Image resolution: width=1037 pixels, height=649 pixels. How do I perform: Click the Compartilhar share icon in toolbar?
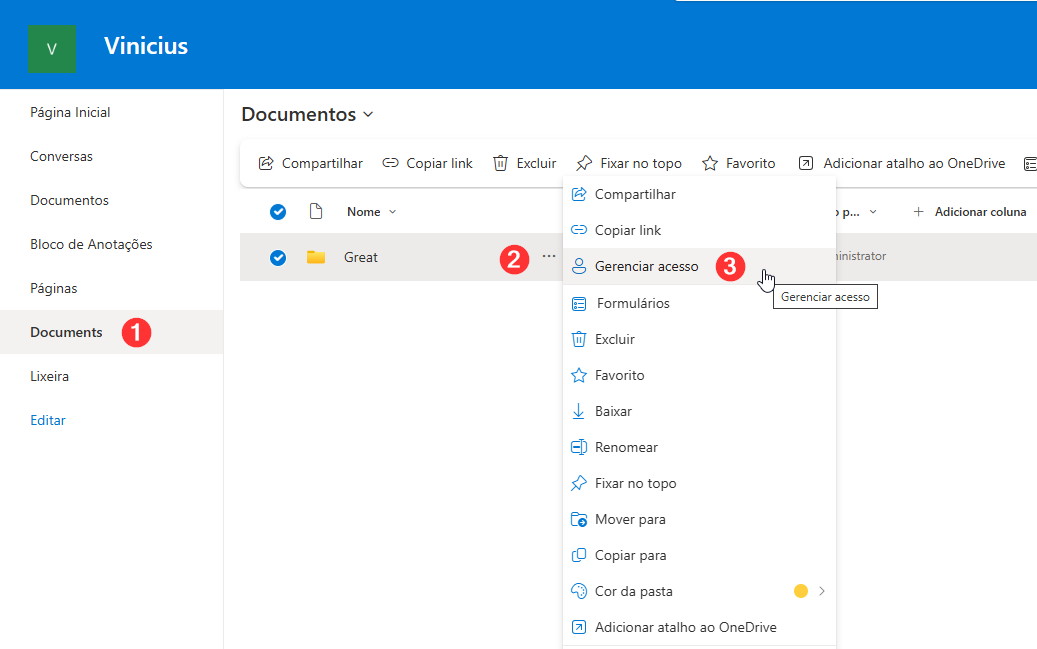tap(266, 163)
